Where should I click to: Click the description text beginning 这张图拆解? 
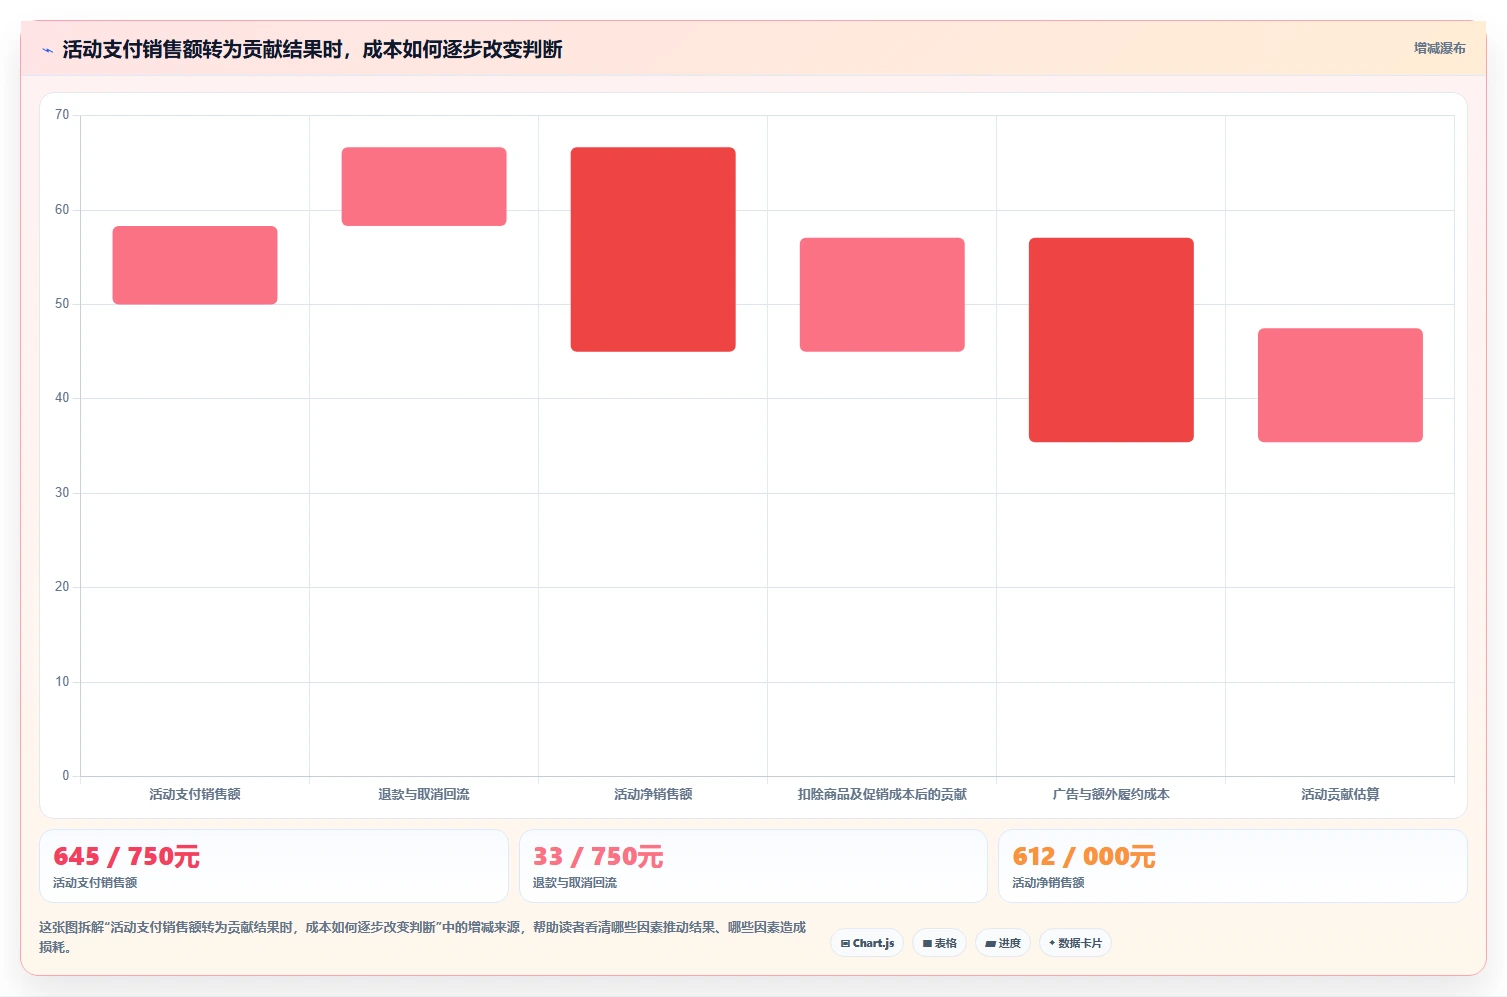pos(422,937)
